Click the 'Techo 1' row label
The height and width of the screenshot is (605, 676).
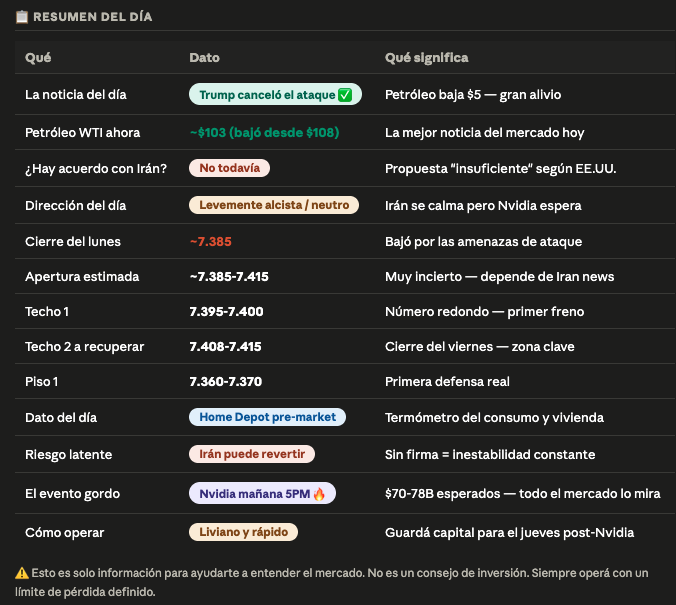click(x=47, y=311)
